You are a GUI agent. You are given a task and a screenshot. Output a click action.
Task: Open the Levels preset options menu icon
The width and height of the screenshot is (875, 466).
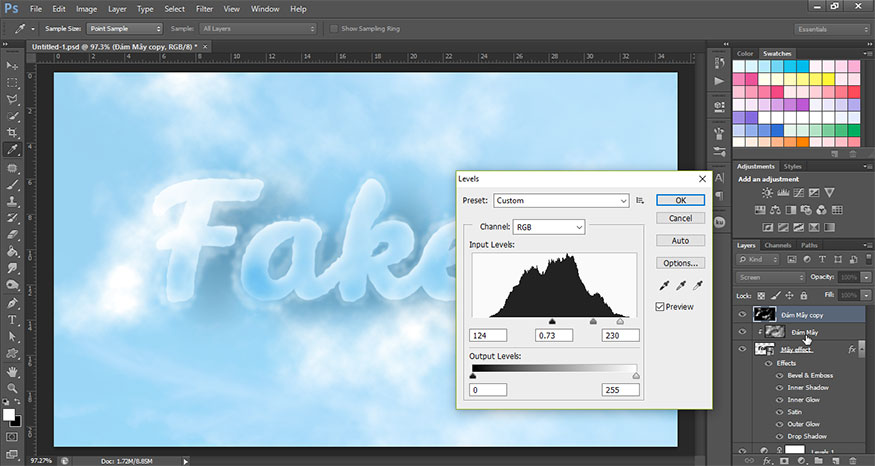click(640, 200)
